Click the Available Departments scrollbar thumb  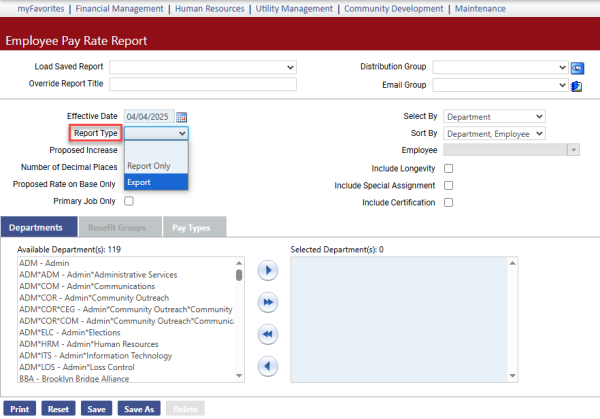pos(239,275)
